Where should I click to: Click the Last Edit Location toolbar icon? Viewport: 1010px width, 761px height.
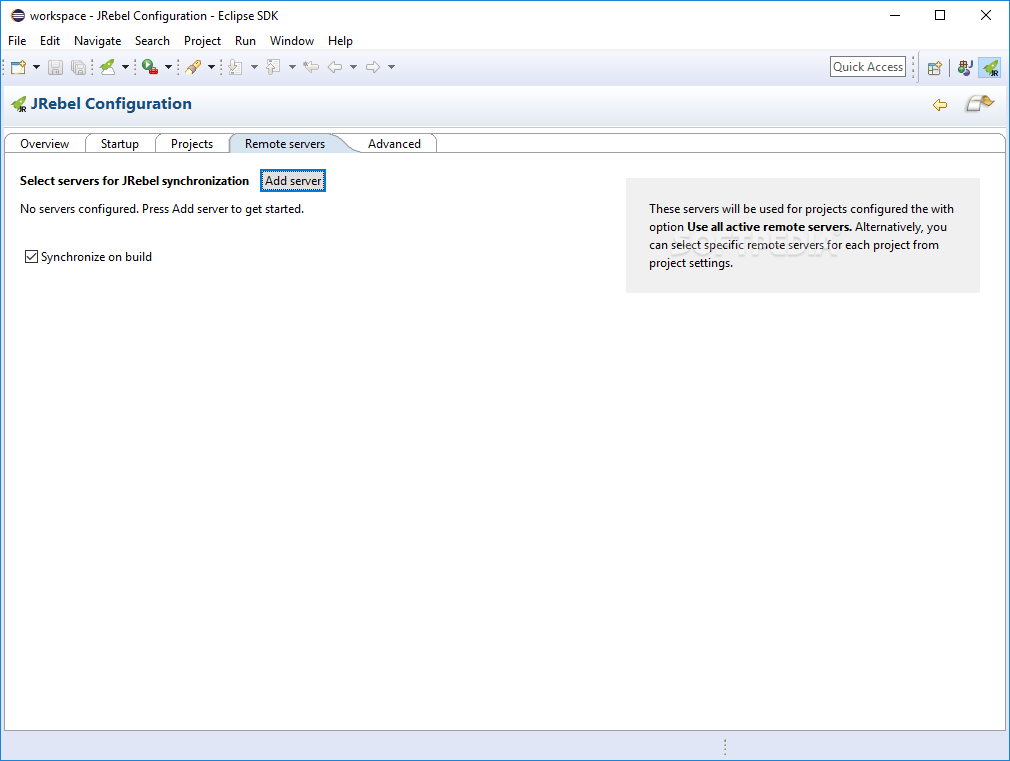(311, 67)
